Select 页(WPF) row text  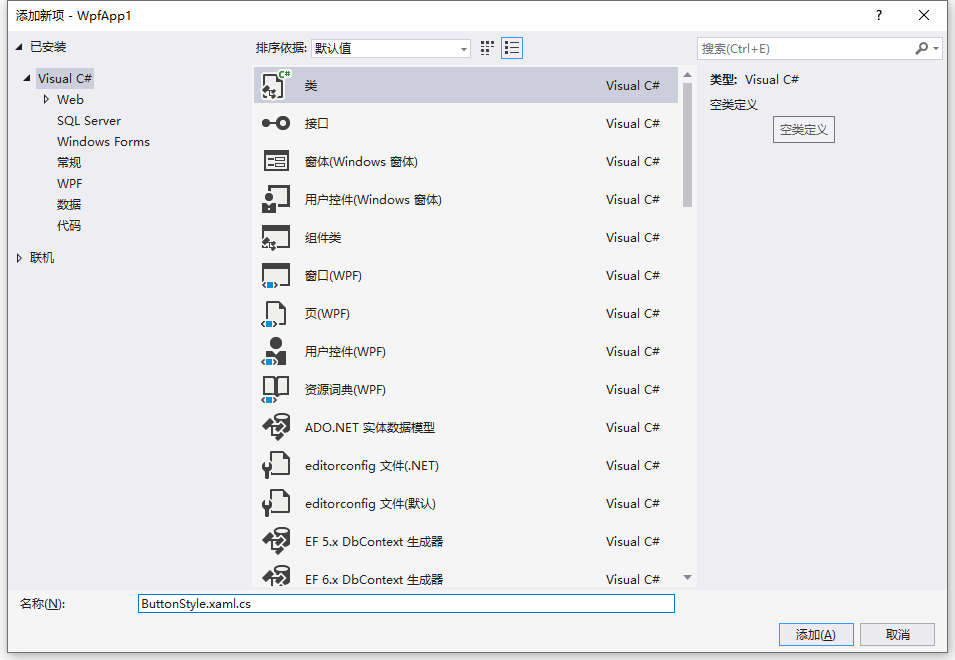327,314
